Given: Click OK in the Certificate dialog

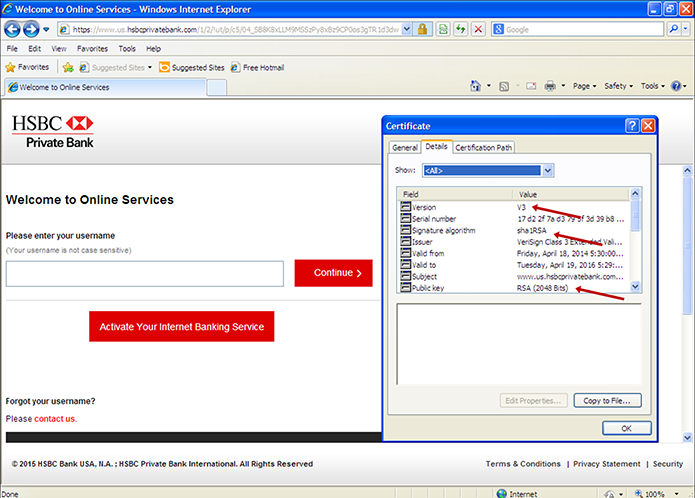Looking at the screenshot, I should 626,427.
